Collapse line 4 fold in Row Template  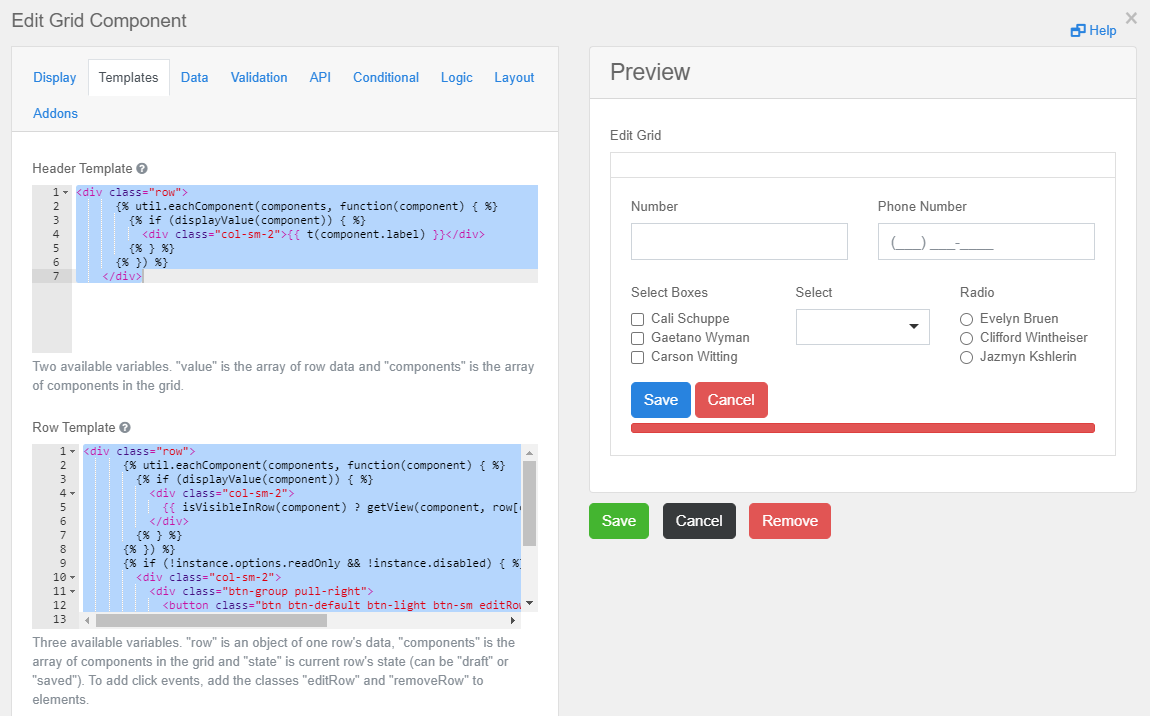73,493
